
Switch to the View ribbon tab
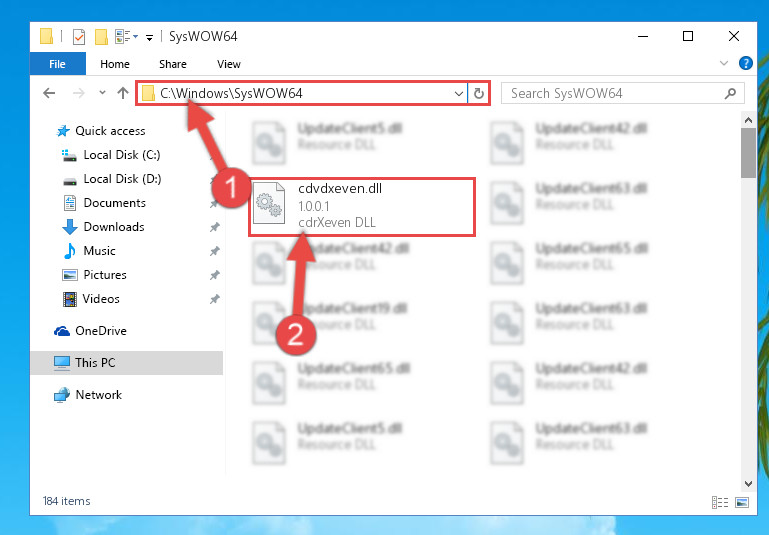tap(229, 64)
